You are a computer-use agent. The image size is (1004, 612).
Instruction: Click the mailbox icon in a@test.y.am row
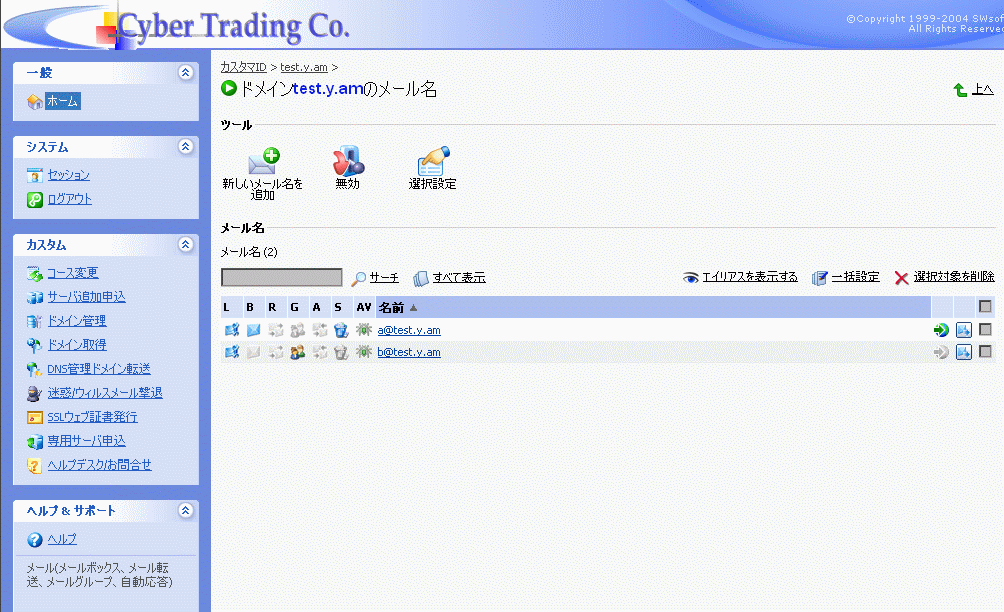(x=252, y=330)
